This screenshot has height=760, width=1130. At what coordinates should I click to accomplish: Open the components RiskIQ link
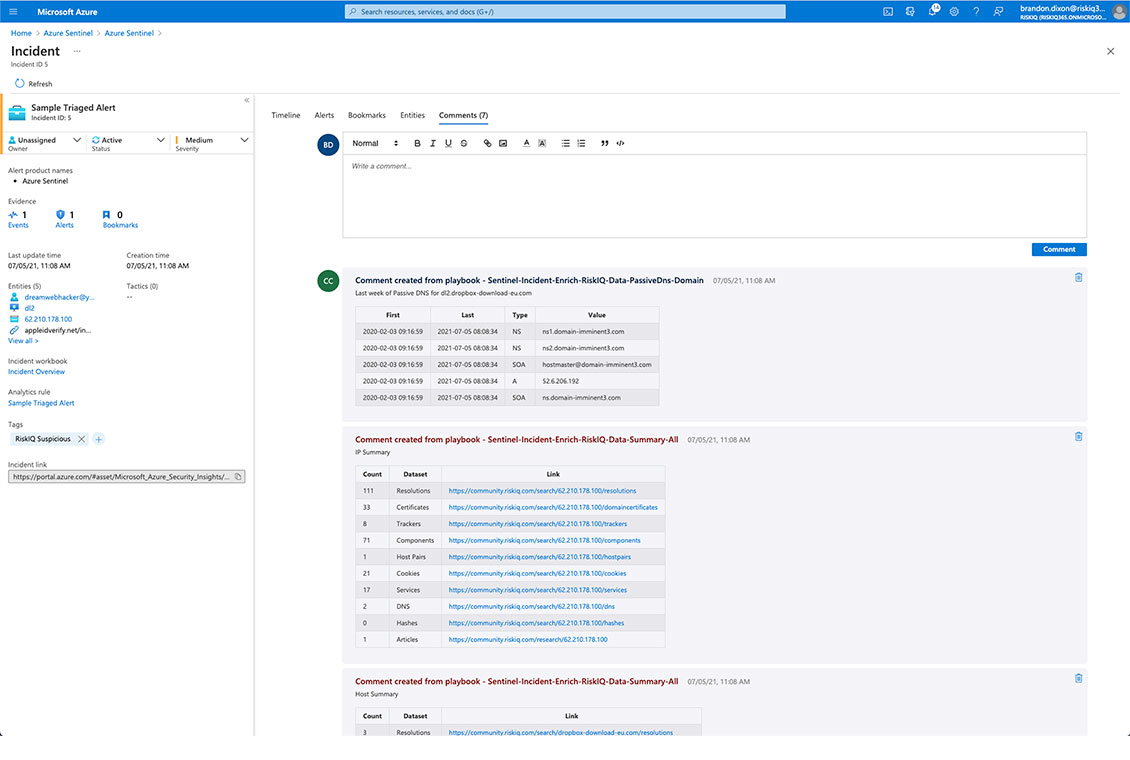(x=544, y=540)
